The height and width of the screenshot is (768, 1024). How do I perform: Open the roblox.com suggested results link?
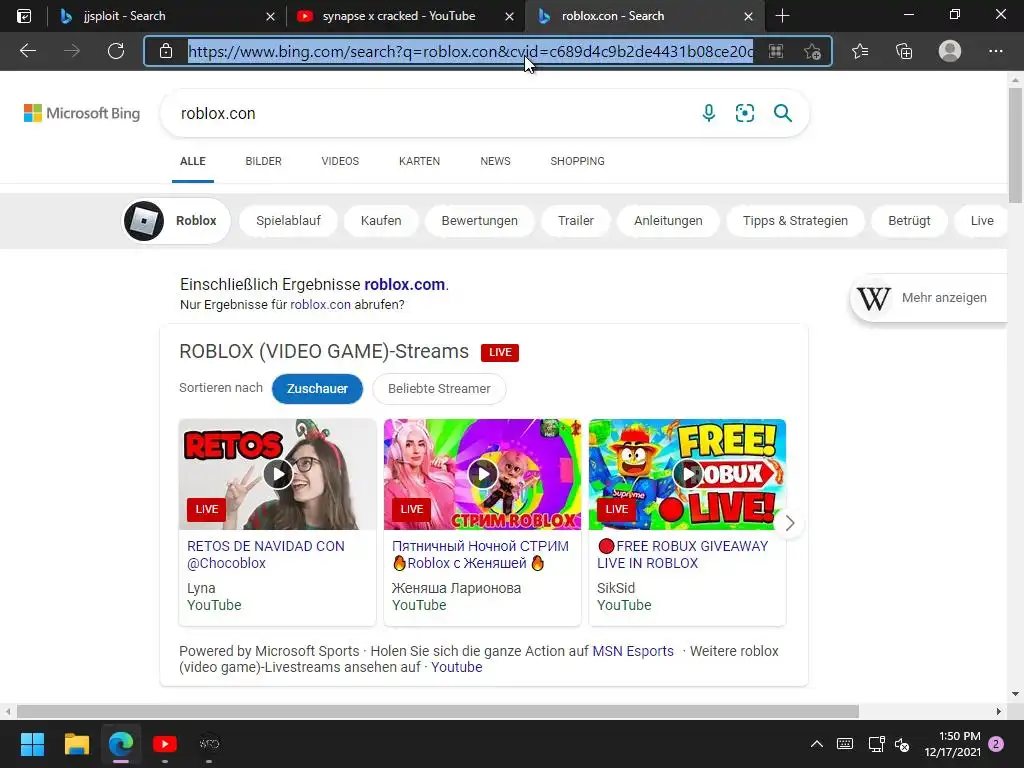[x=404, y=285]
